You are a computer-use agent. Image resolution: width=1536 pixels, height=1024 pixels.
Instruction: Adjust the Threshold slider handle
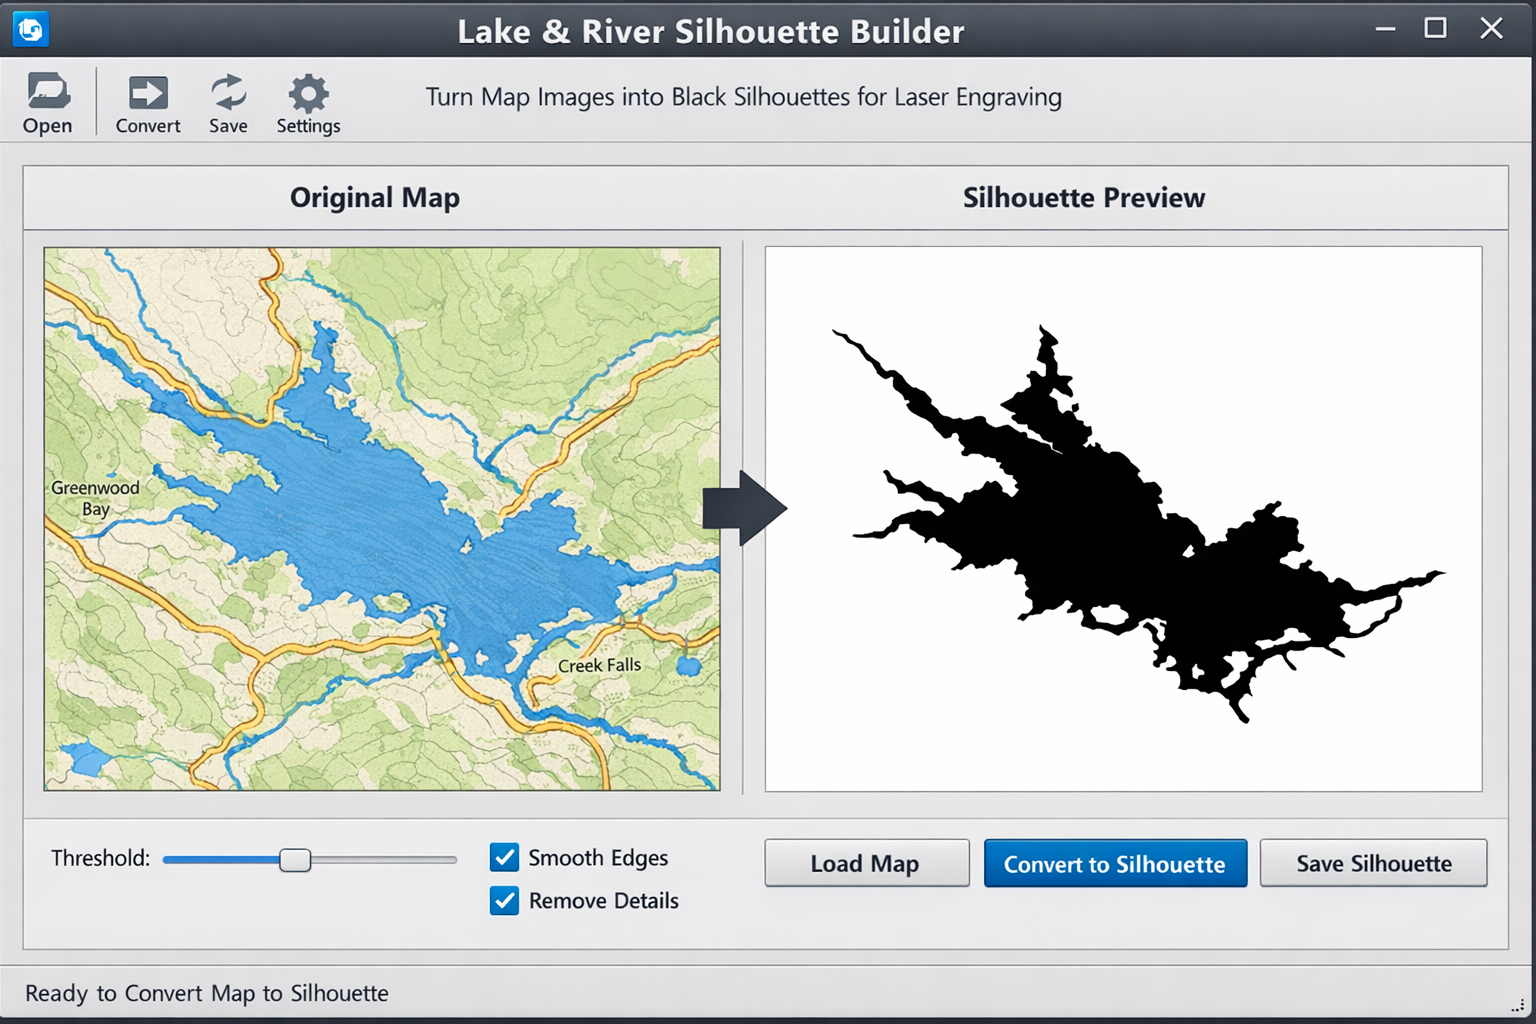296,859
